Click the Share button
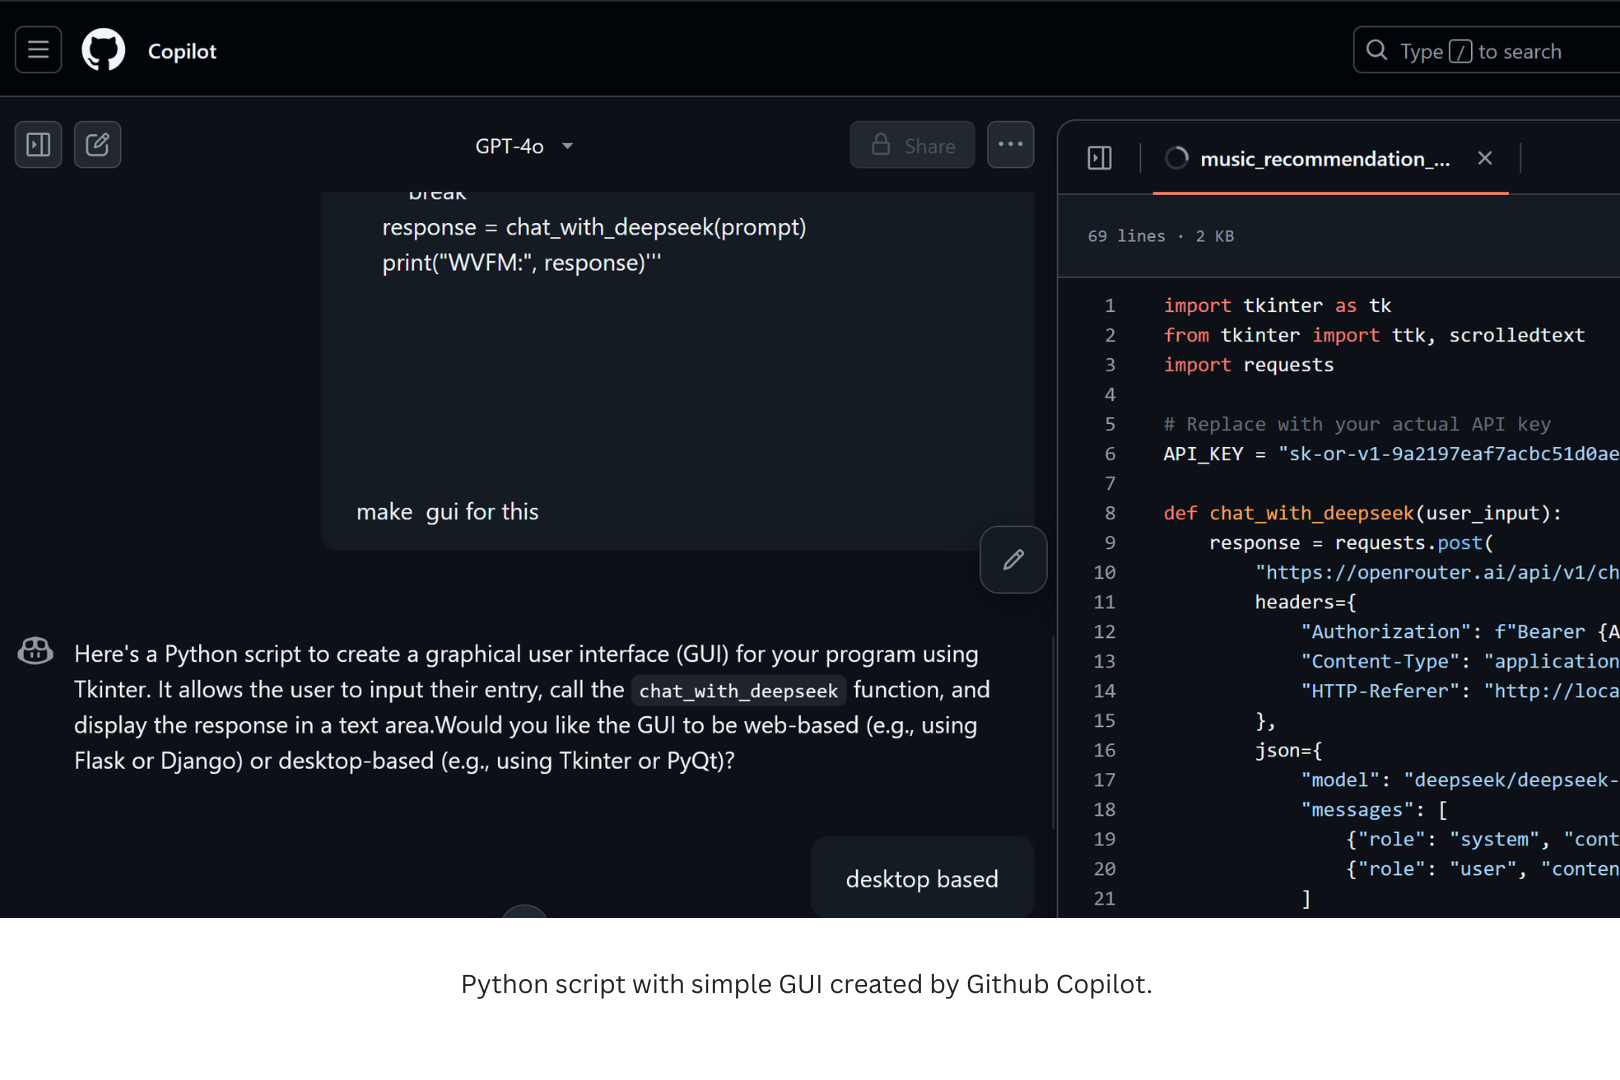This screenshot has height=1080, width=1620. (x=912, y=145)
